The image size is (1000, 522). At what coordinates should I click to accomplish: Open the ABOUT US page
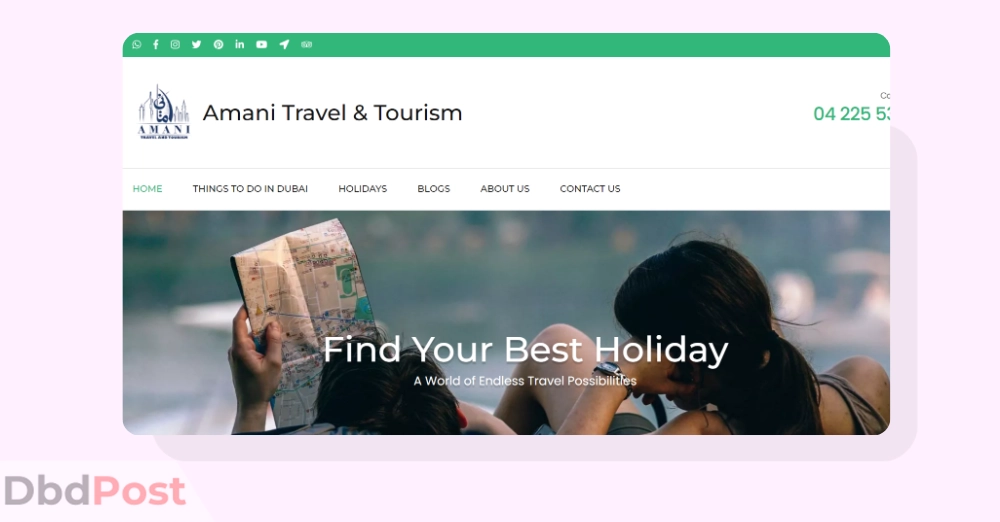[x=504, y=189]
